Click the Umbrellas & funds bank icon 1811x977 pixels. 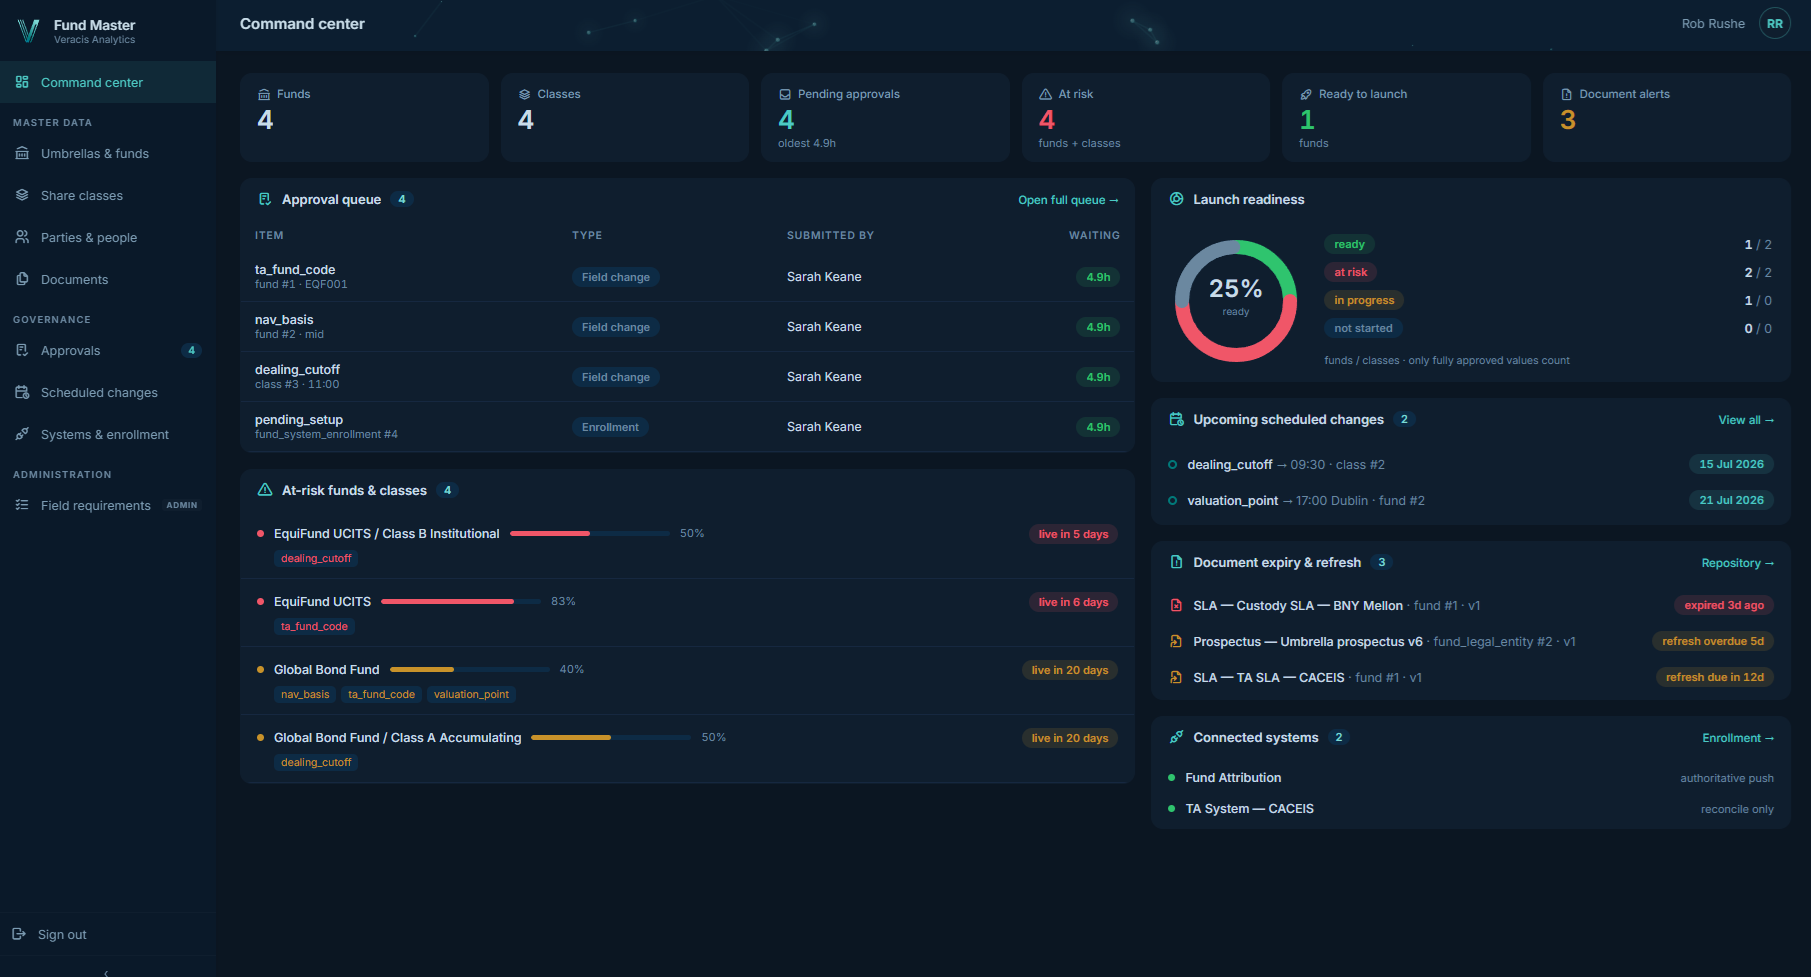[22, 153]
